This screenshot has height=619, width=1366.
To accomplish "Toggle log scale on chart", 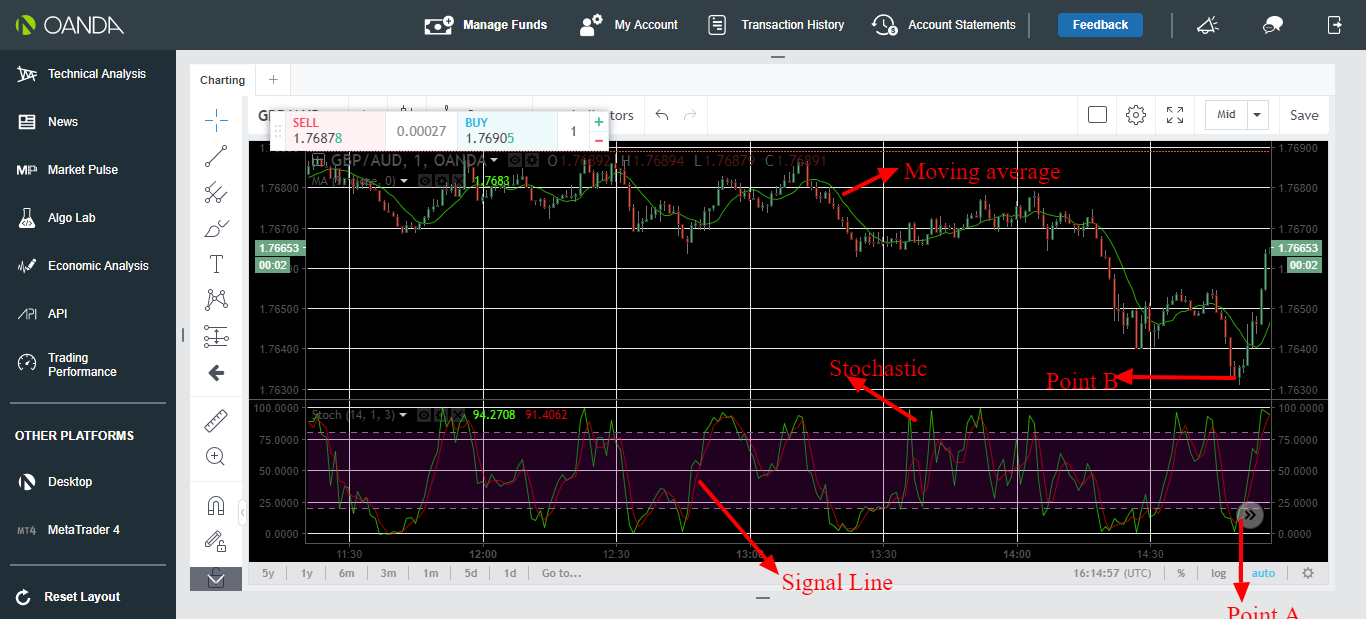I will [1218, 573].
